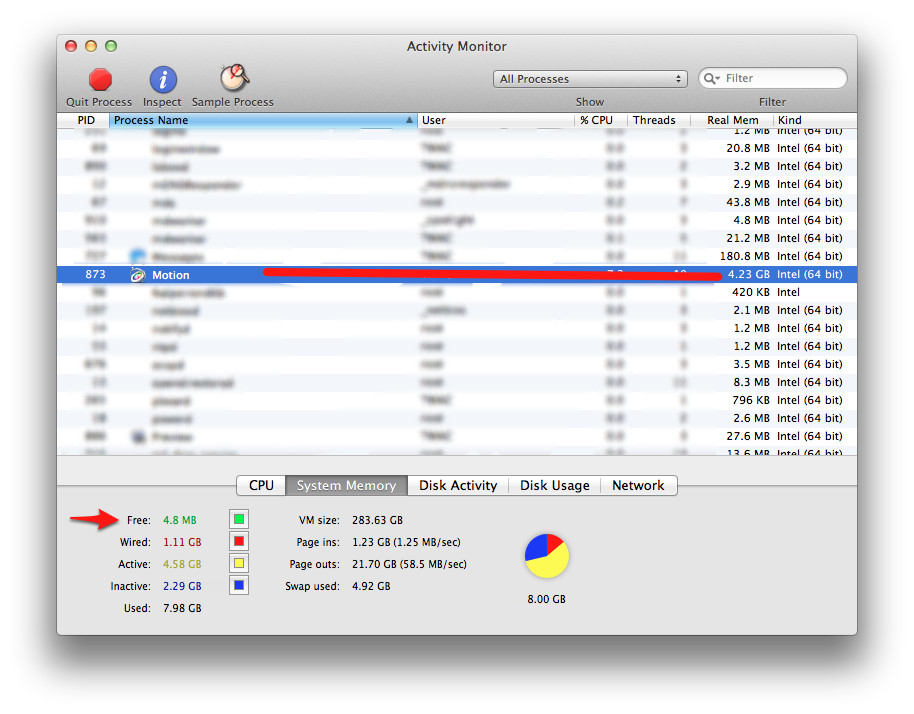
Task: Select the Motion process row PID 873
Action: 457,275
